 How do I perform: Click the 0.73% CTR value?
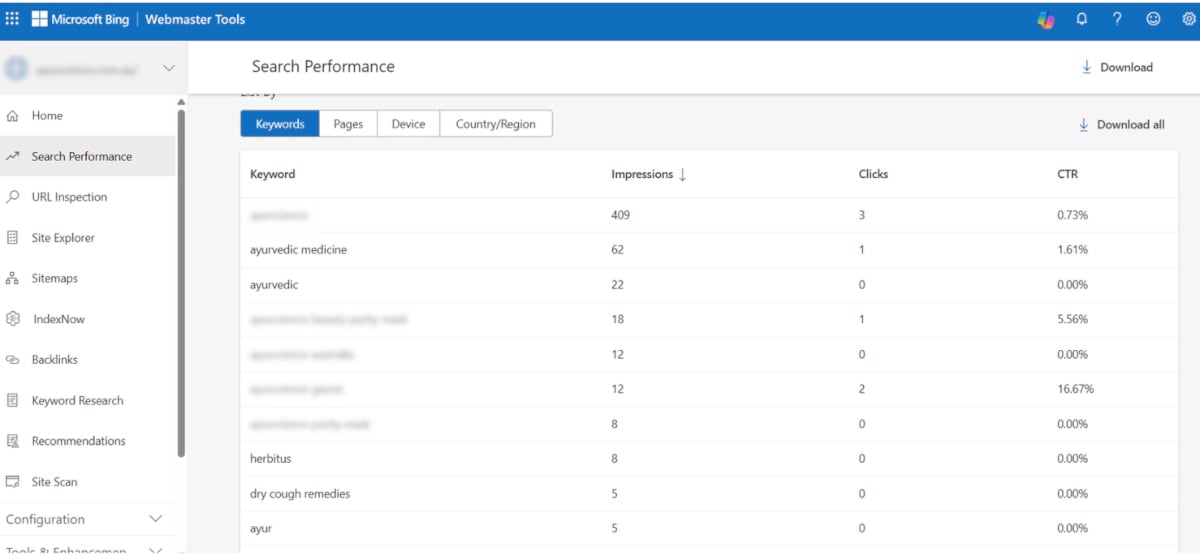[1073, 215]
